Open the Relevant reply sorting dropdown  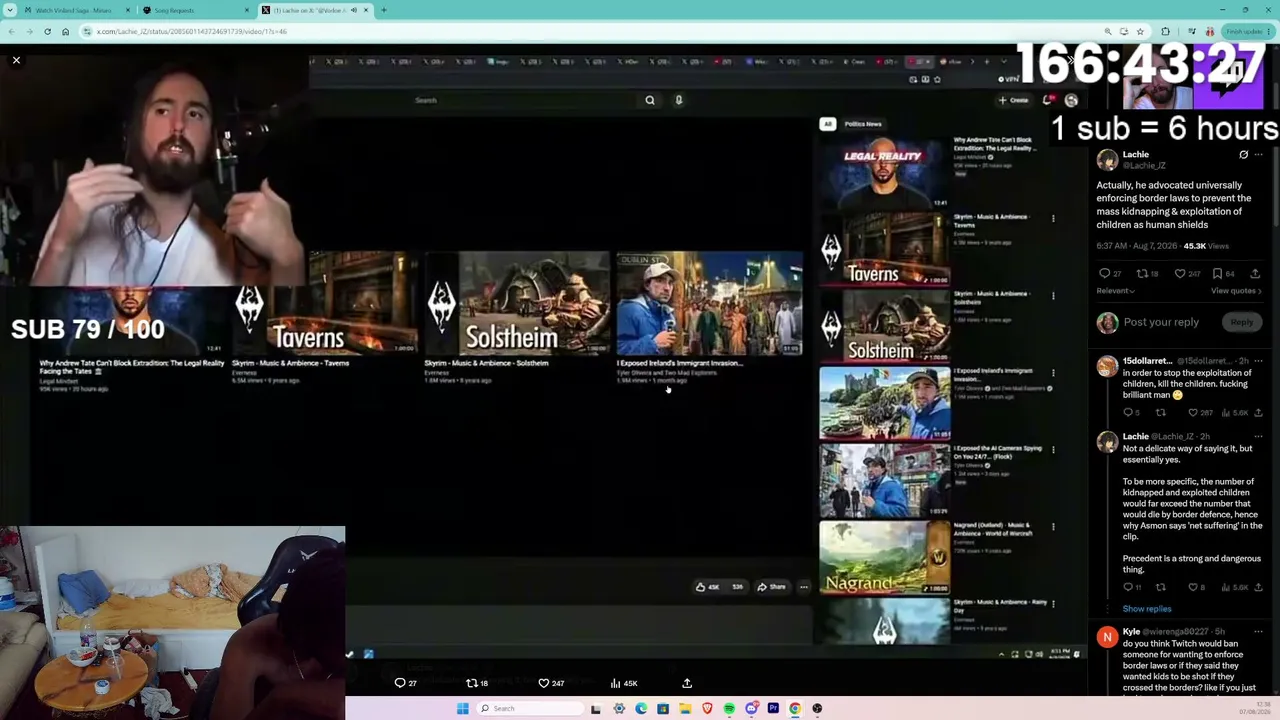[x=1116, y=291]
